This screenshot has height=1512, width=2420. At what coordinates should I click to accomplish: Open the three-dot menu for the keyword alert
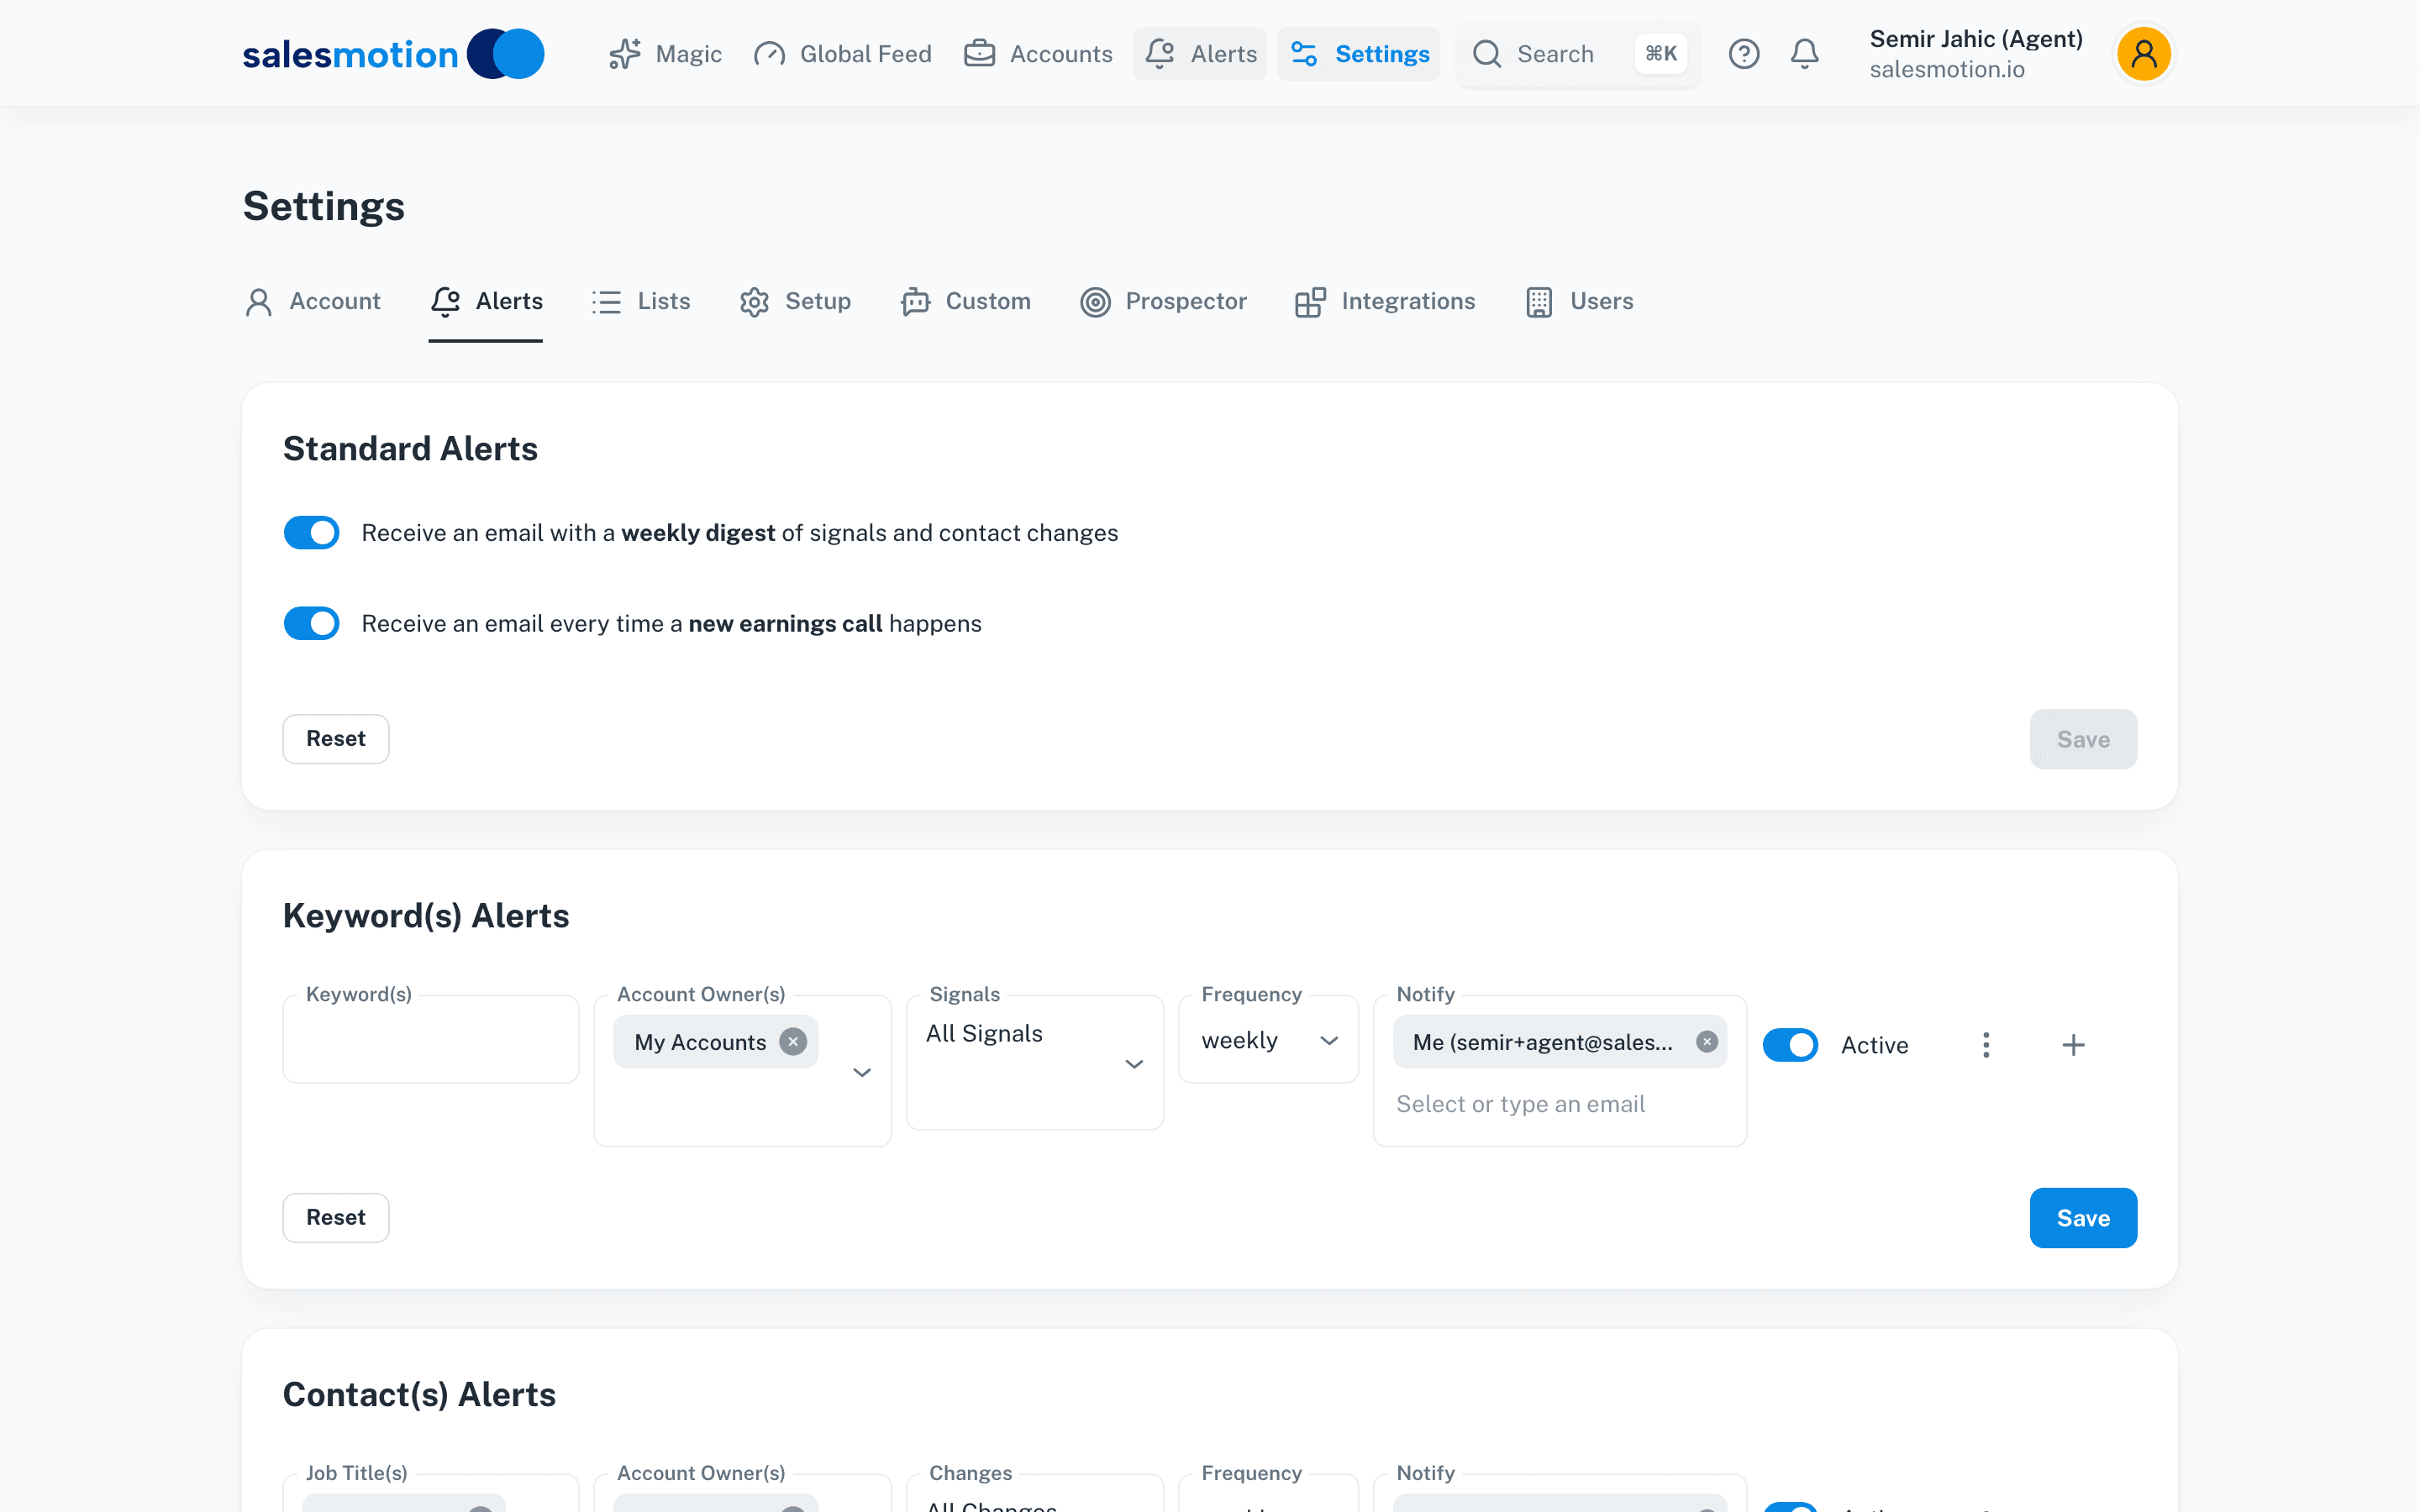click(1986, 1045)
